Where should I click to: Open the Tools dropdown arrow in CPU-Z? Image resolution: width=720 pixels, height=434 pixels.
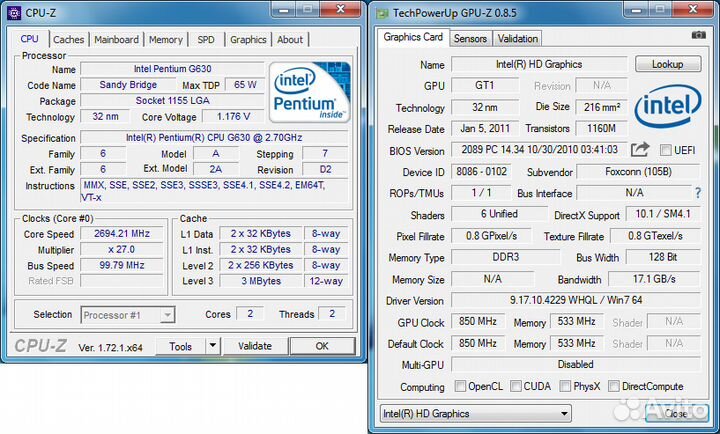click(213, 345)
